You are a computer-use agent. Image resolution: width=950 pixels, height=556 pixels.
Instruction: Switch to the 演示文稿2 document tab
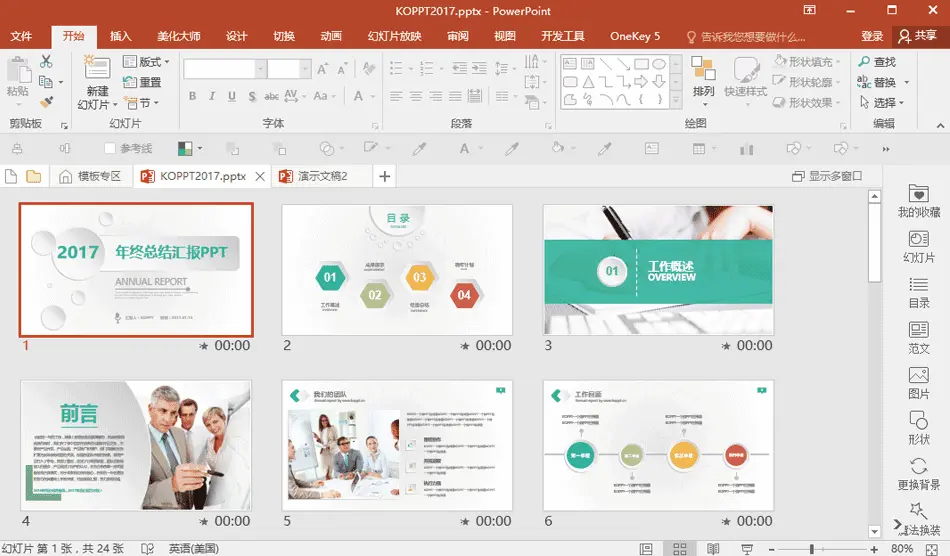[322, 176]
